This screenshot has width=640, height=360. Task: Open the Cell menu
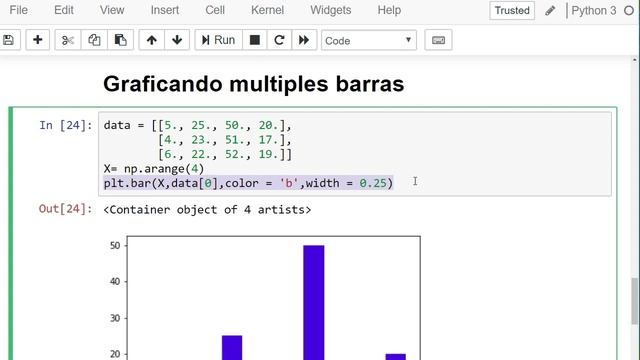[x=215, y=10]
